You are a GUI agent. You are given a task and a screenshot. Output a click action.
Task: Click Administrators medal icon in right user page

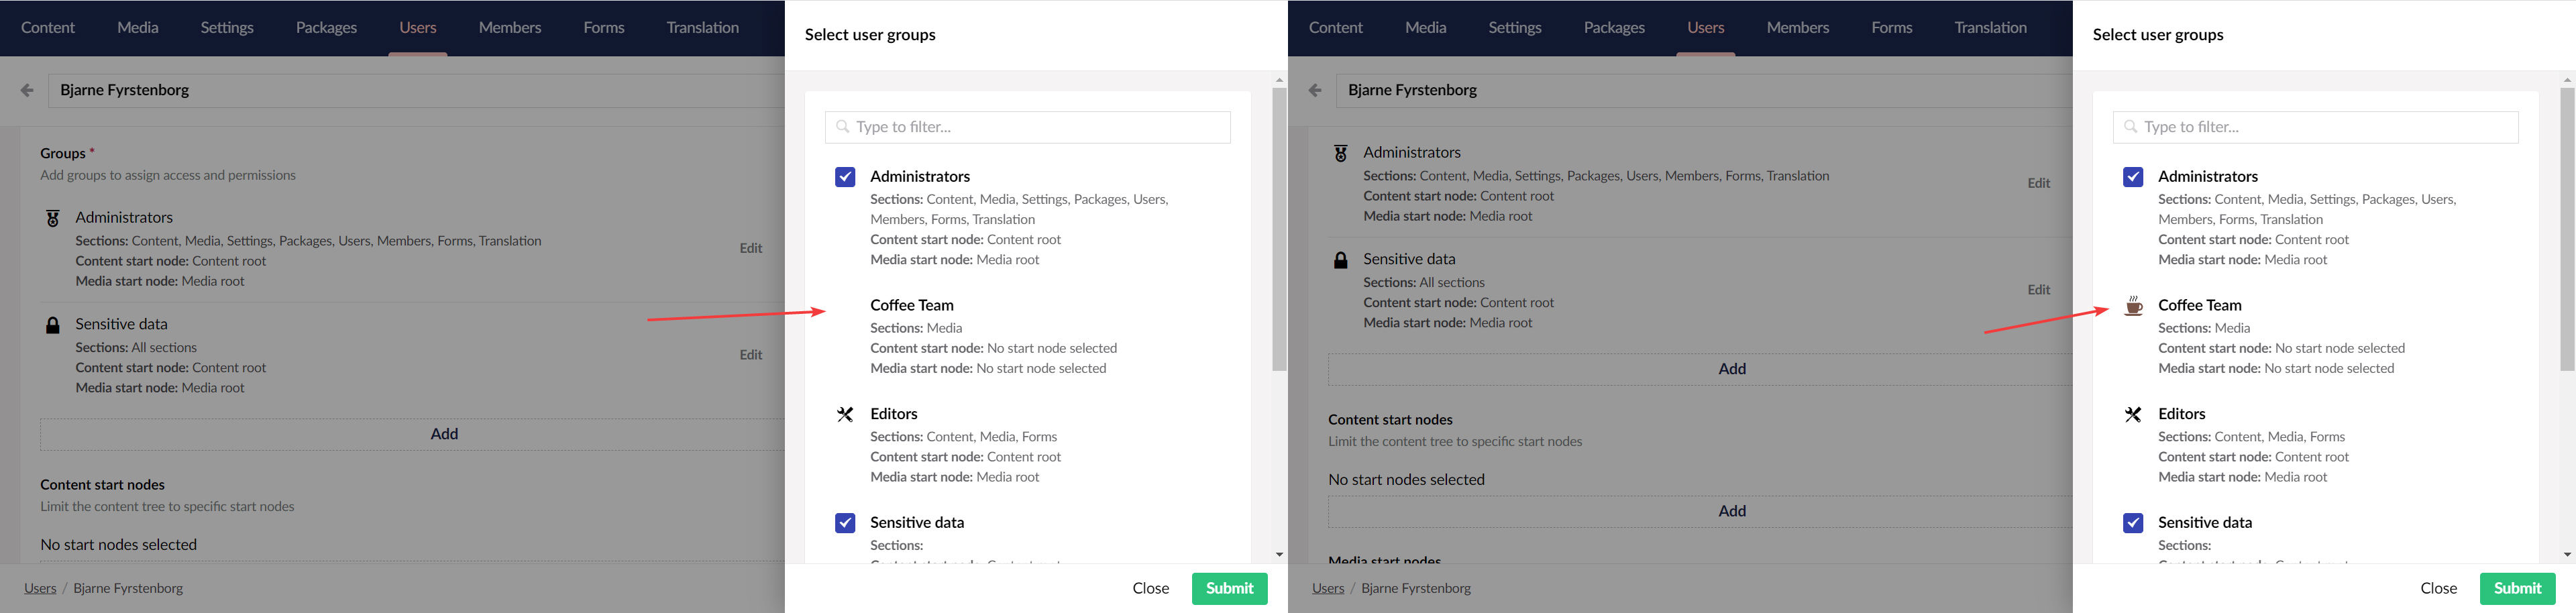1341,153
